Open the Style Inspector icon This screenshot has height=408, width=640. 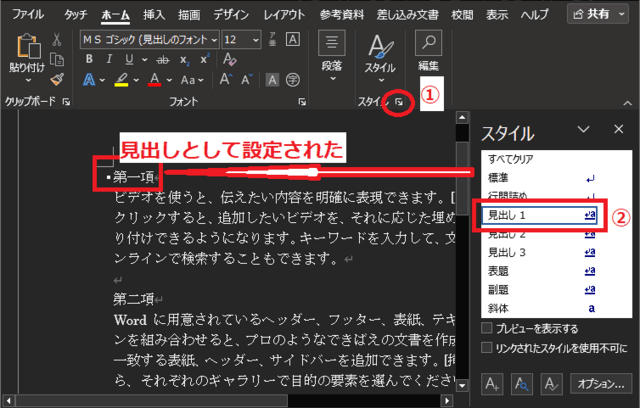tap(520, 383)
